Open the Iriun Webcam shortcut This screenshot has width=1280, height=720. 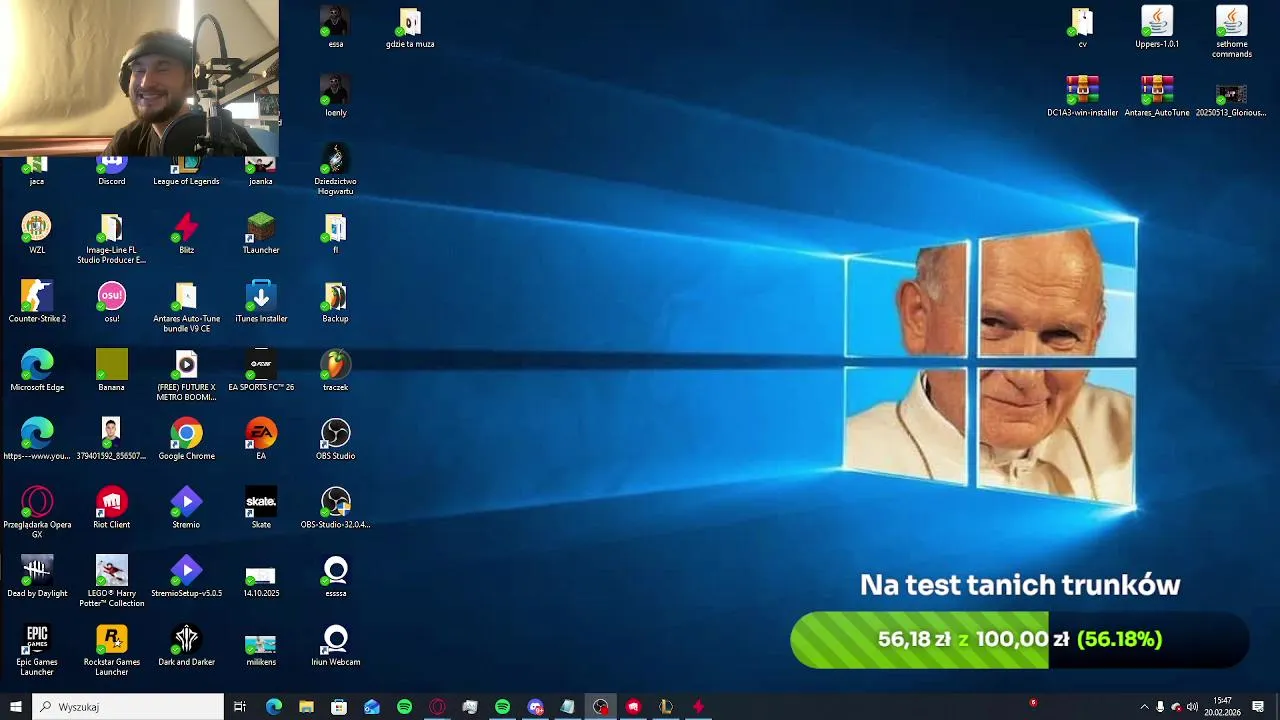coord(335,645)
